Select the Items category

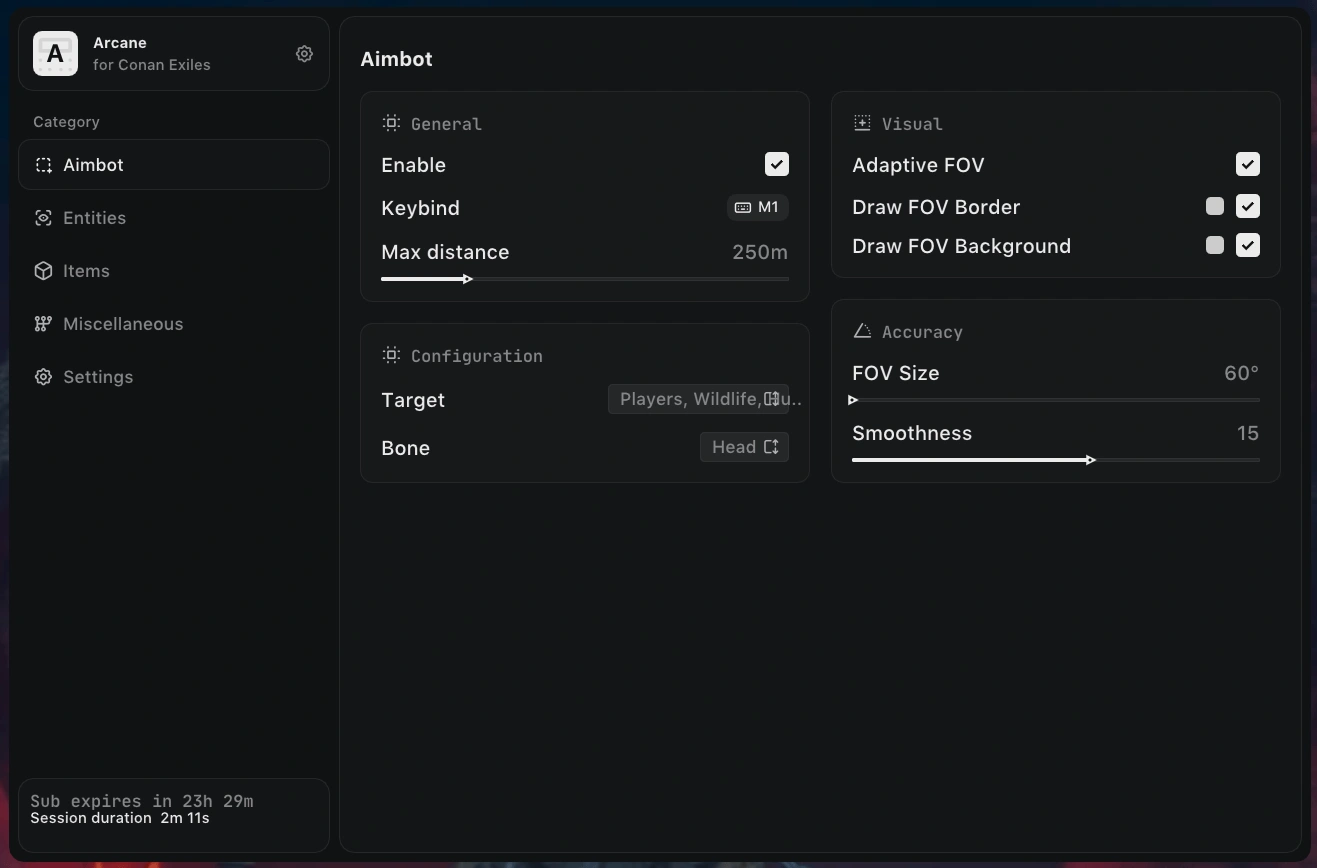click(174, 271)
